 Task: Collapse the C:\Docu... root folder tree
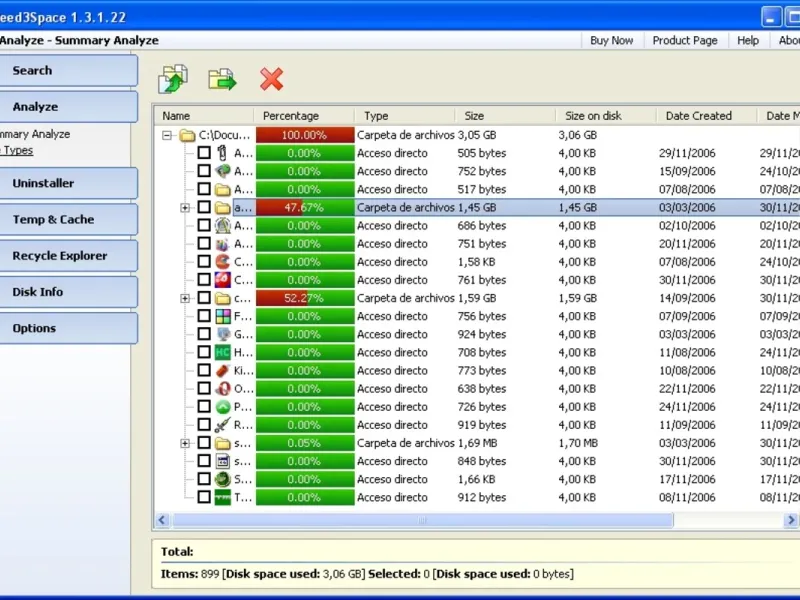[x=167, y=135]
